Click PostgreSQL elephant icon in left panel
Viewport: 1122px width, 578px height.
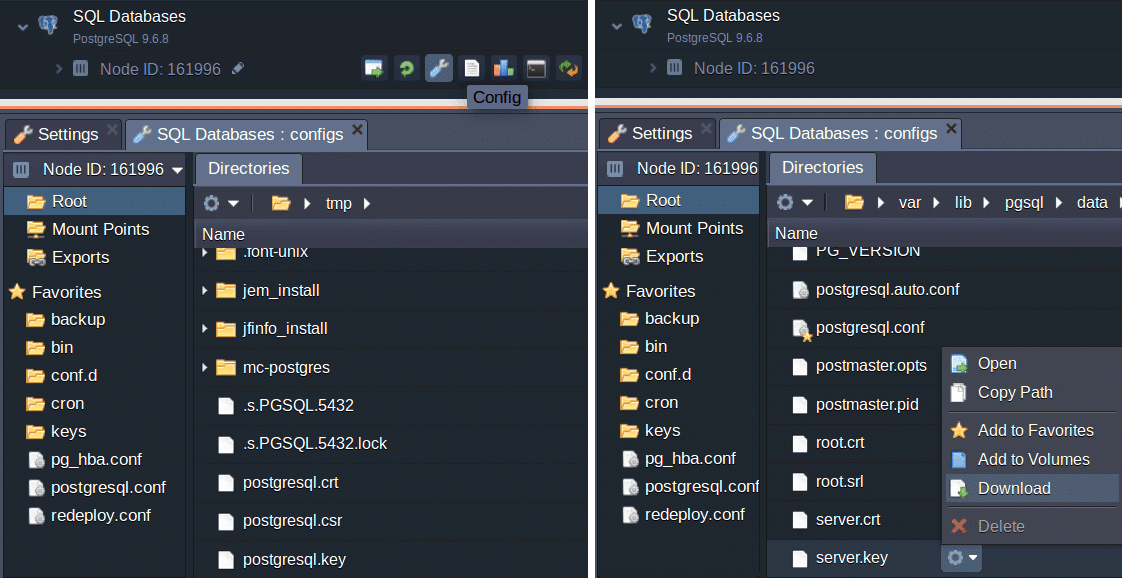point(48,26)
